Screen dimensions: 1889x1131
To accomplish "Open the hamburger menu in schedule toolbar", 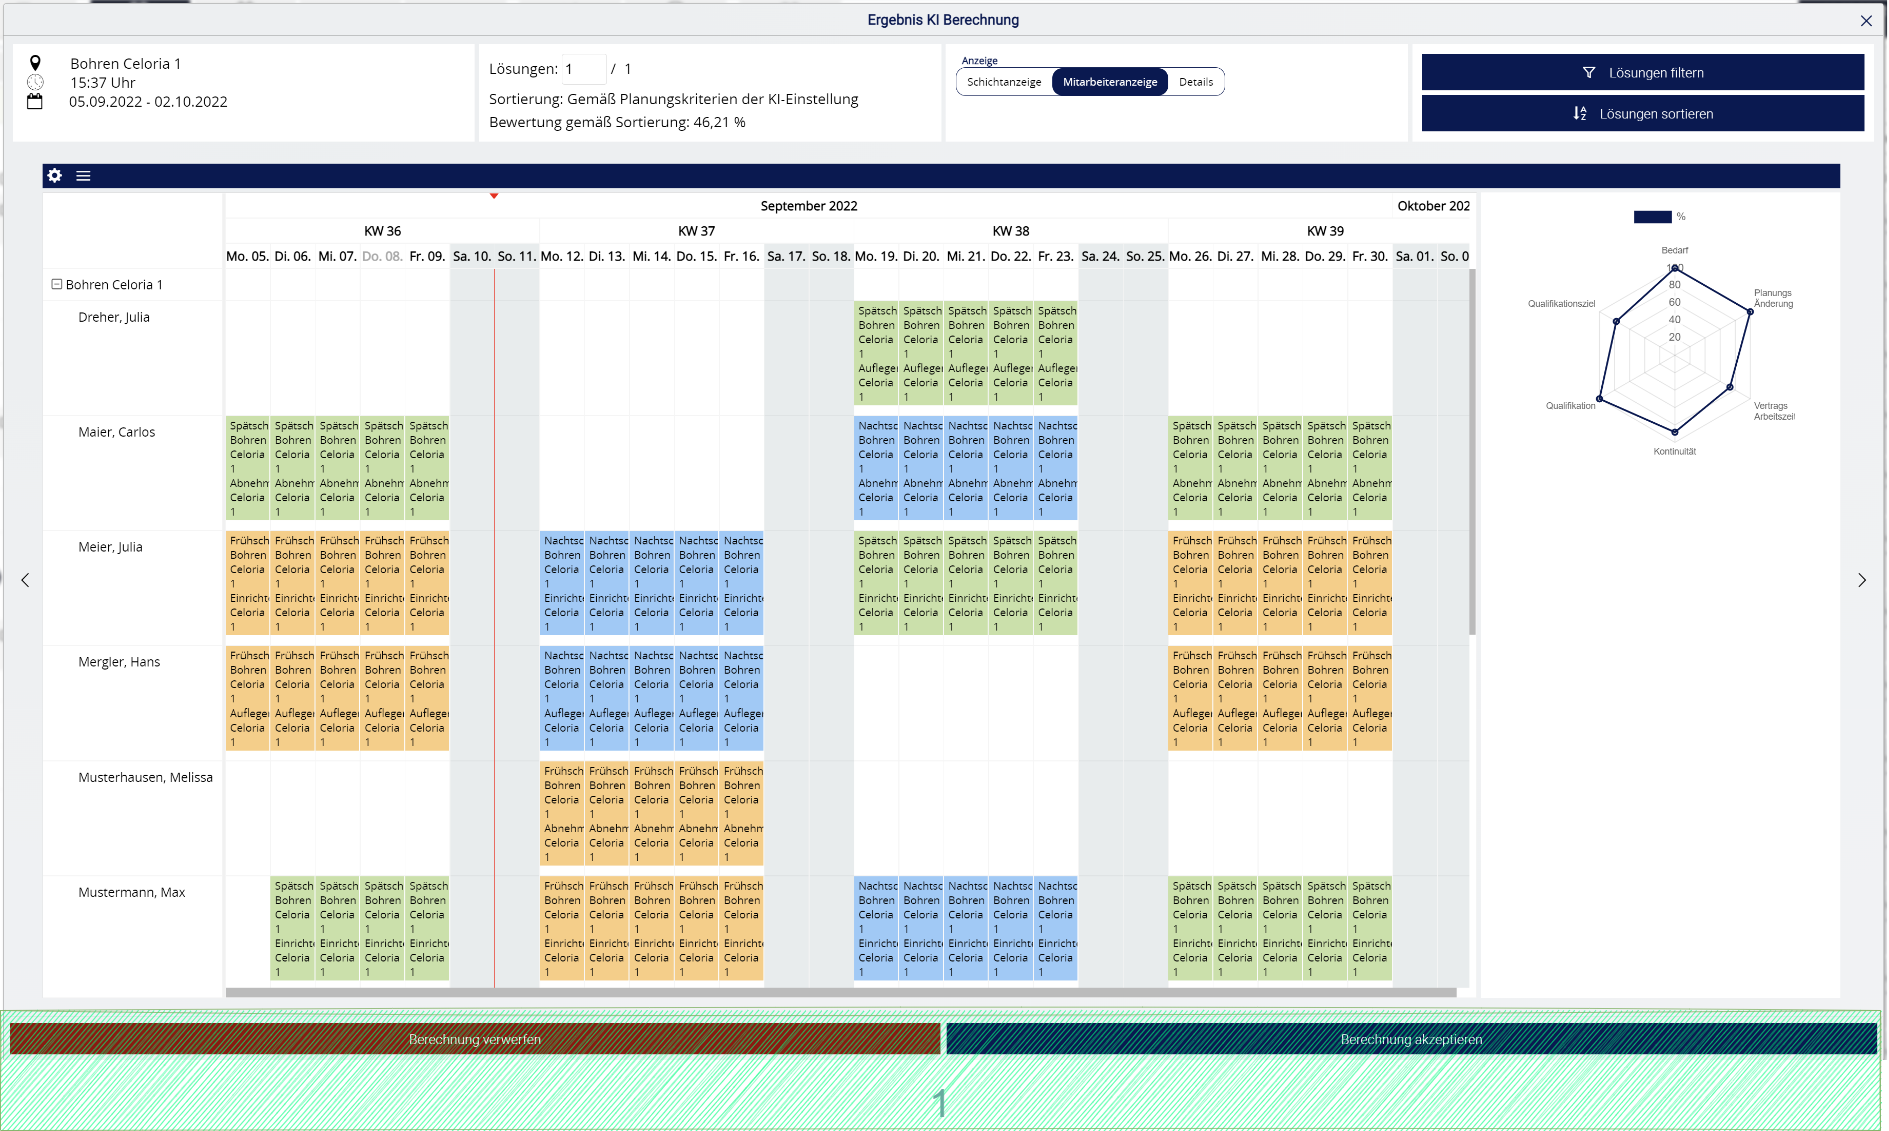I will click(x=83, y=176).
